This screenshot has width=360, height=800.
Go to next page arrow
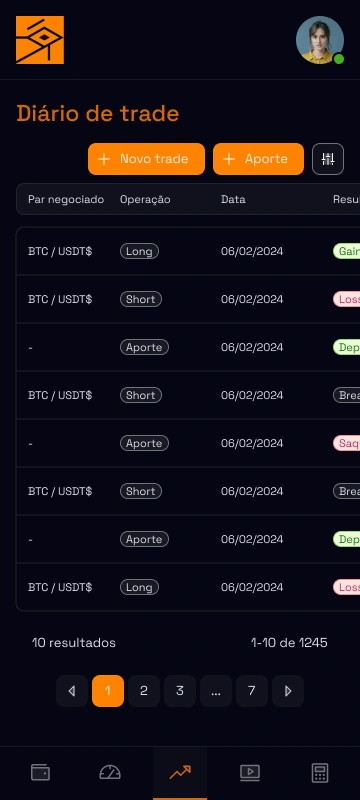coord(288,691)
